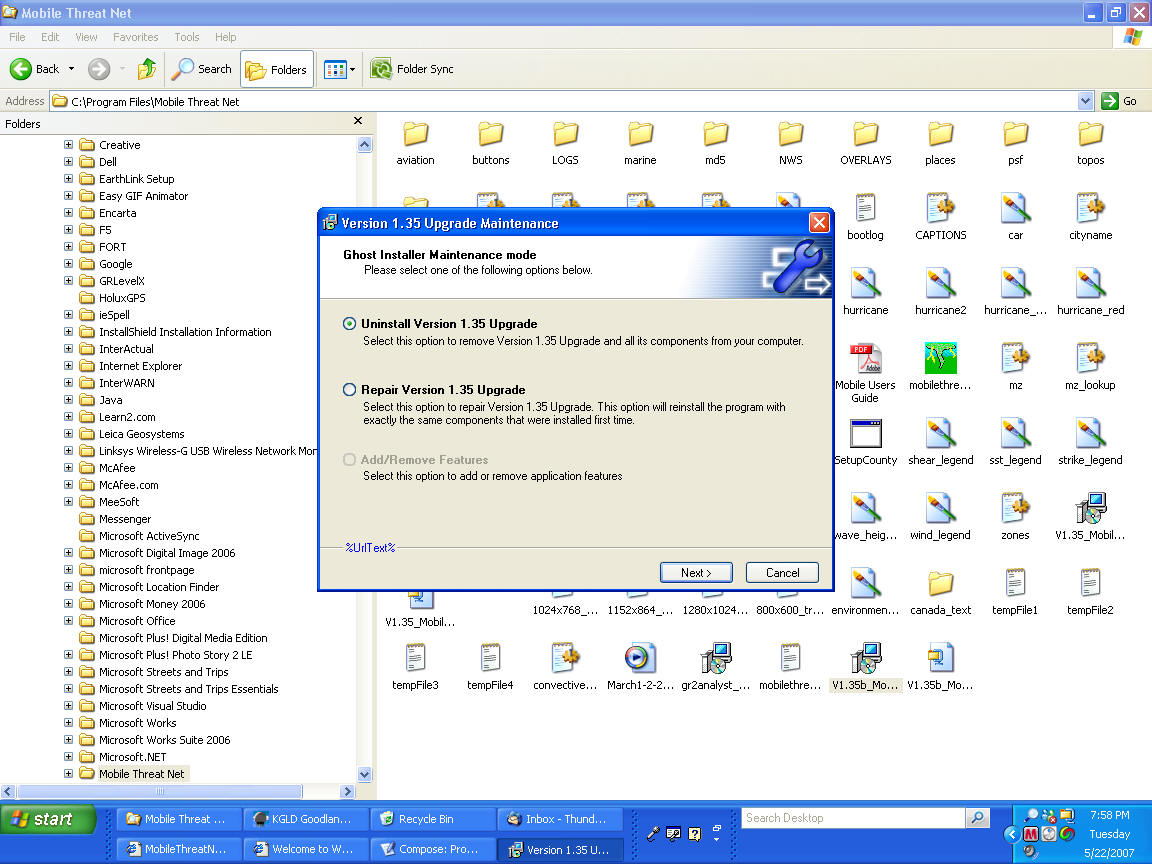Open the psf folder icon
The height and width of the screenshot is (864, 1152).
[1015, 134]
